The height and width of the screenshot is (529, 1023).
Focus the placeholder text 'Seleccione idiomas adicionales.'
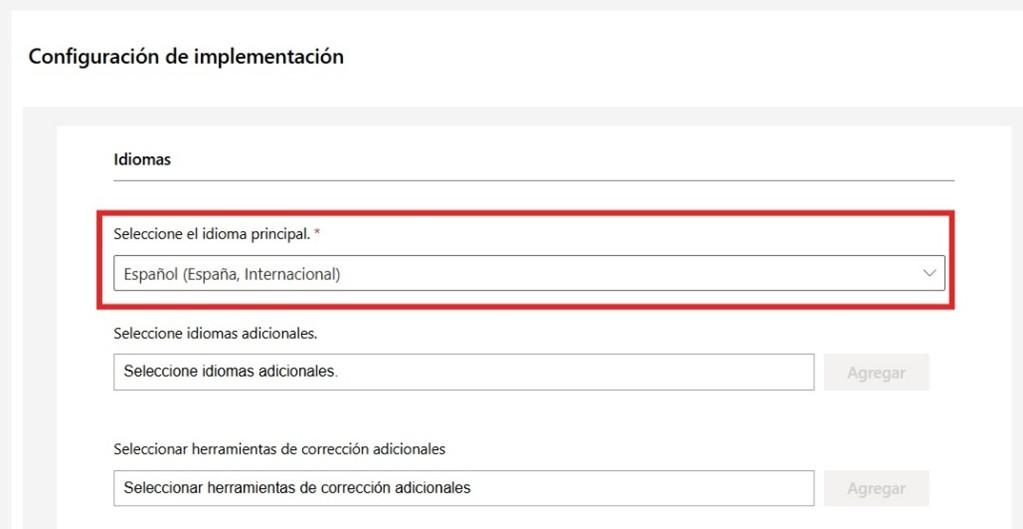pos(231,372)
